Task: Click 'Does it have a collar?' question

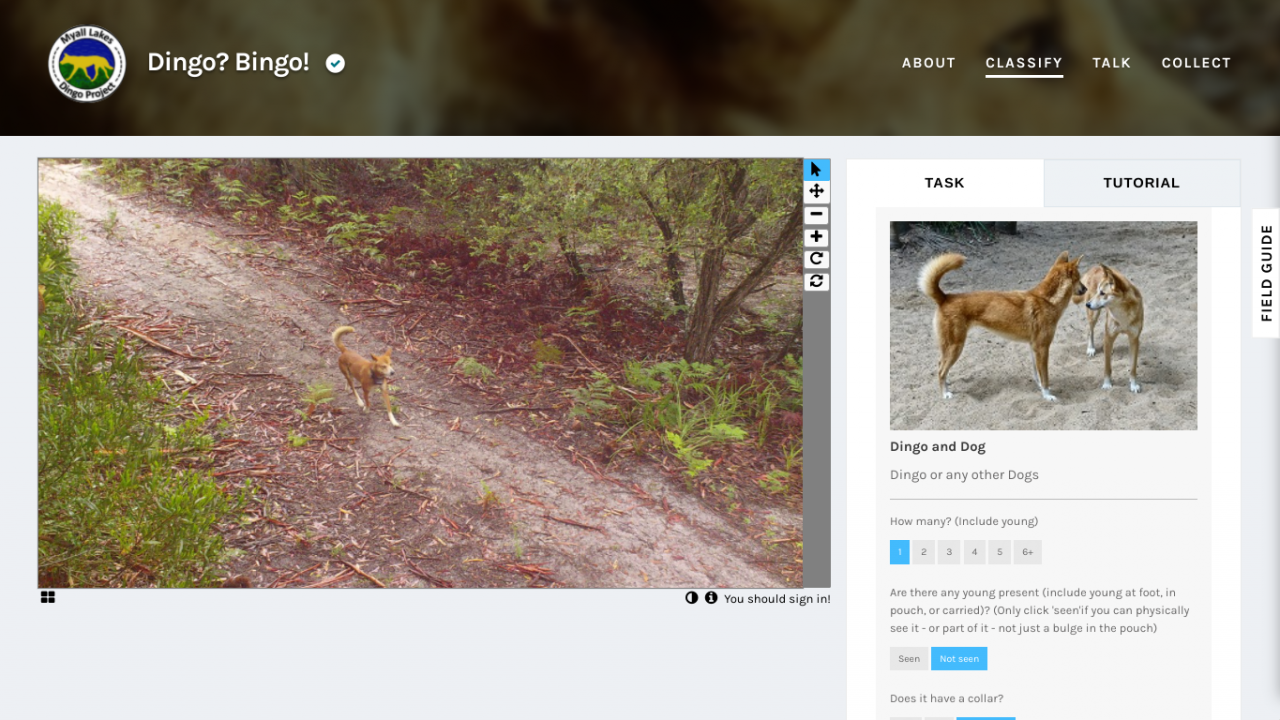Action: (x=946, y=699)
